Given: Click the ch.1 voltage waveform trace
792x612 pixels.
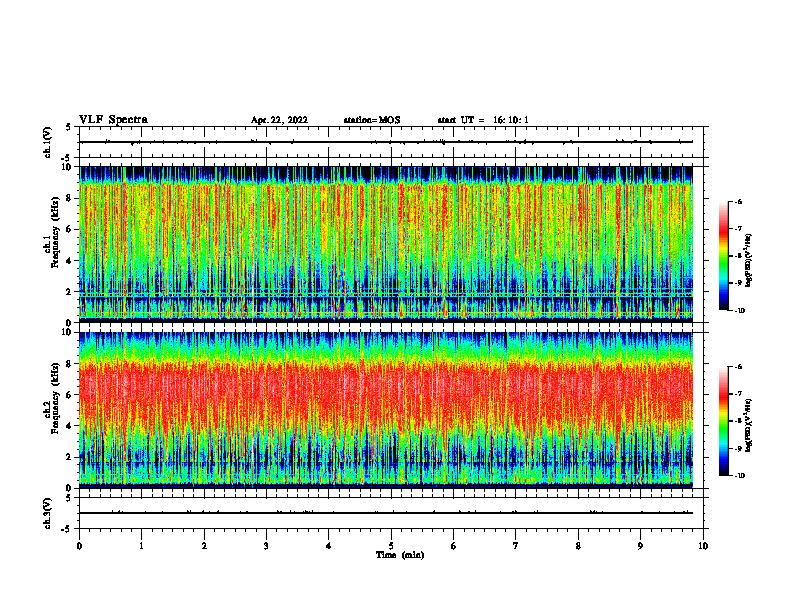Looking at the screenshot, I should [386, 142].
